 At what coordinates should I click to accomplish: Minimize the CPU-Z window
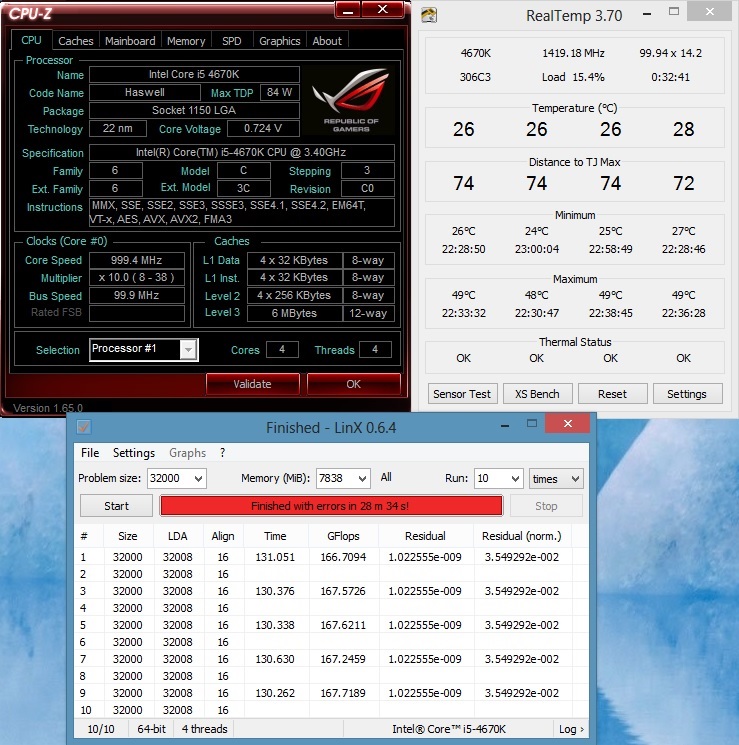click(x=348, y=10)
